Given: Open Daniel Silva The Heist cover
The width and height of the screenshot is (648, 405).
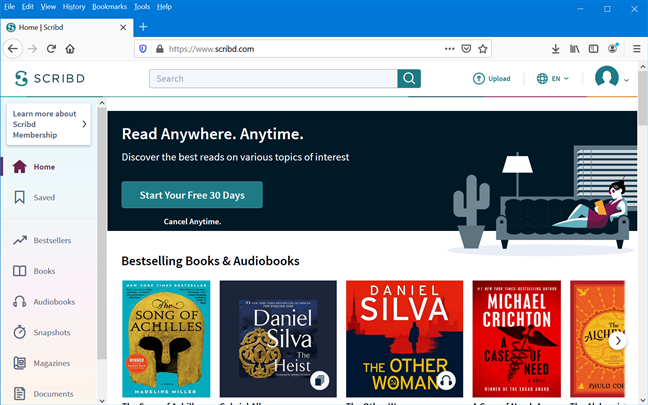Looking at the screenshot, I should click(x=278, y=339).
